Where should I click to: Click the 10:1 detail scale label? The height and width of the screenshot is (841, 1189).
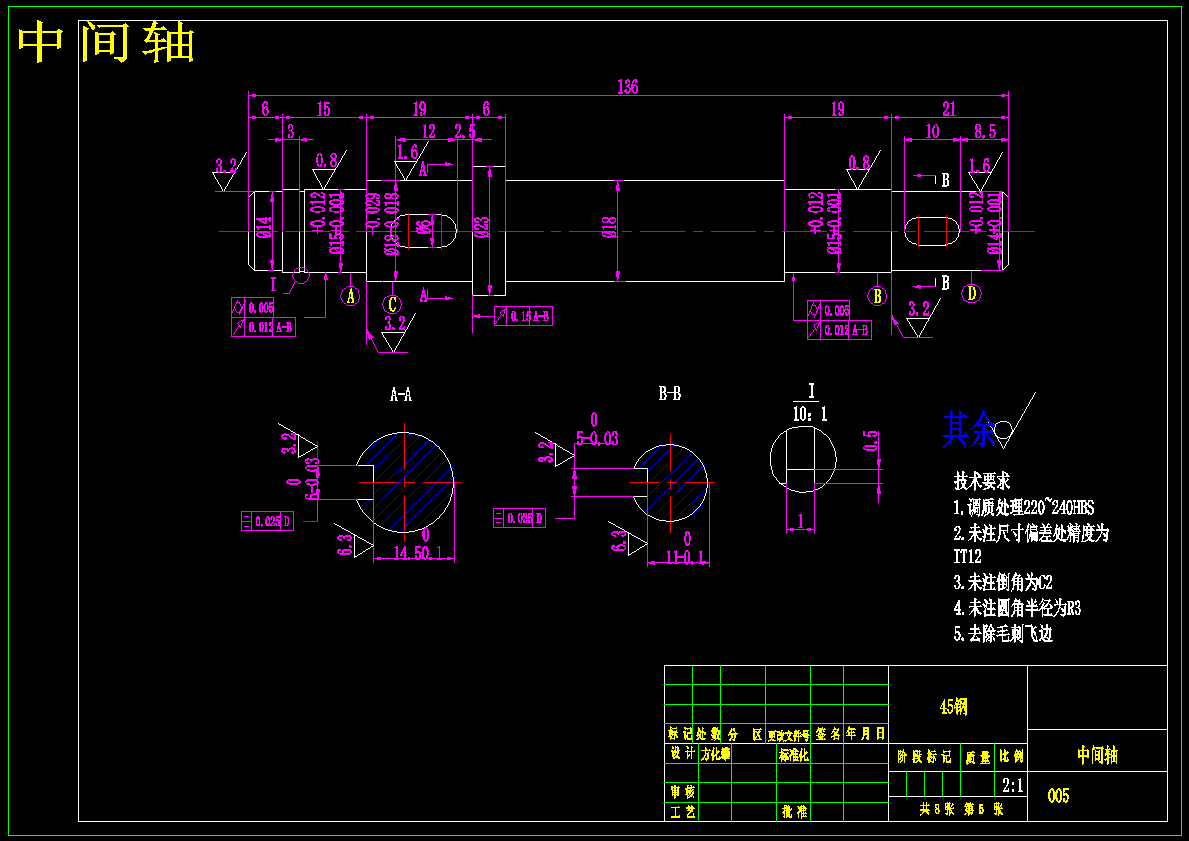point(811,414)
